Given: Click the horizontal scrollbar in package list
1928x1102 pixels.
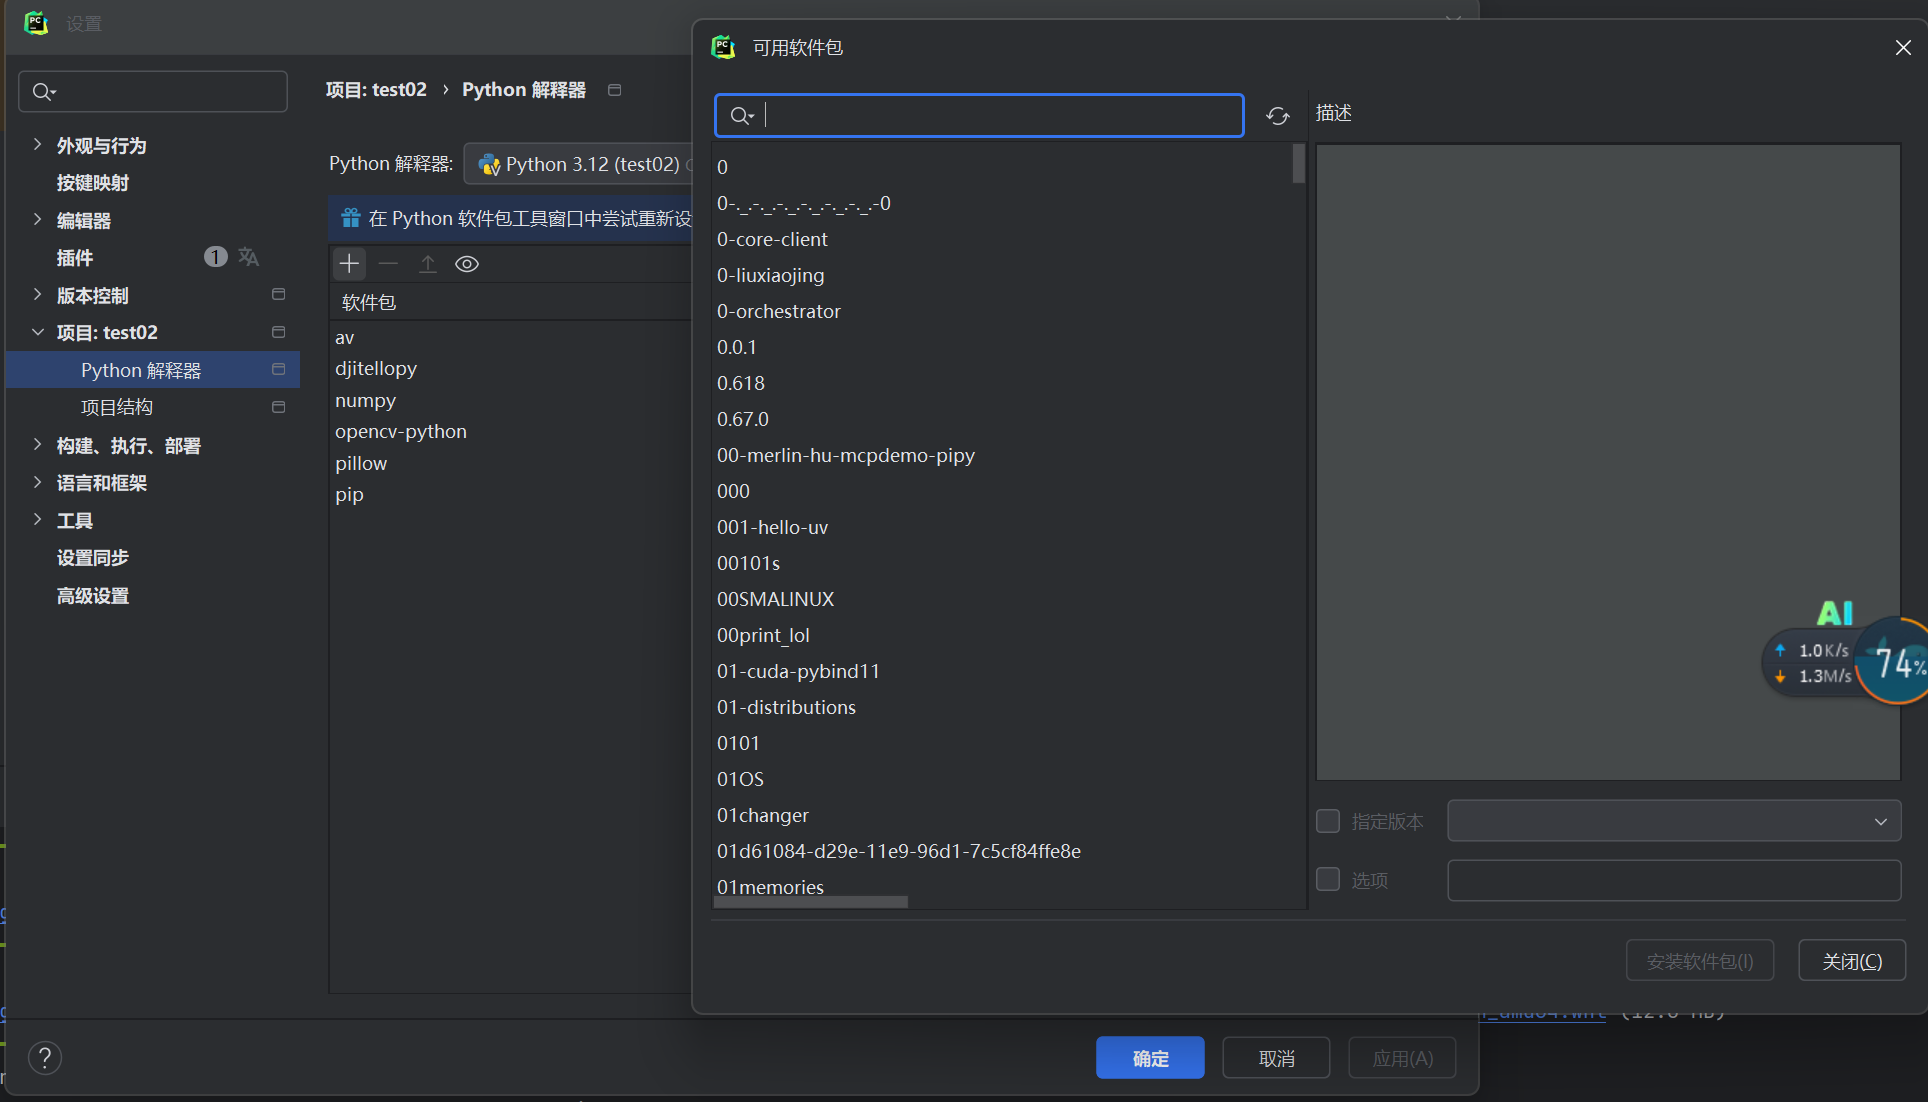Looking at the screenshot, I should (811, 902).
